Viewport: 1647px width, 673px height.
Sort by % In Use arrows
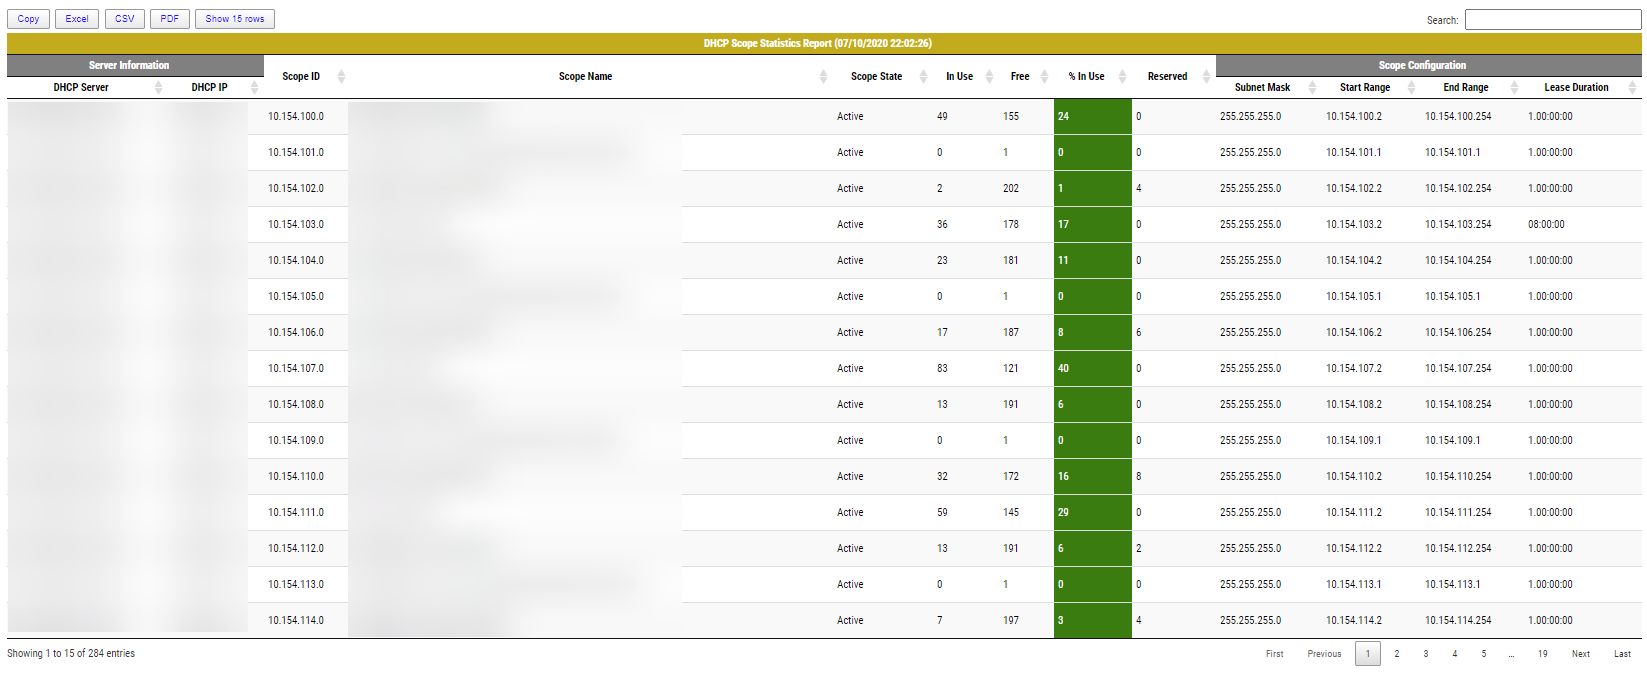tap(1122, 77)
